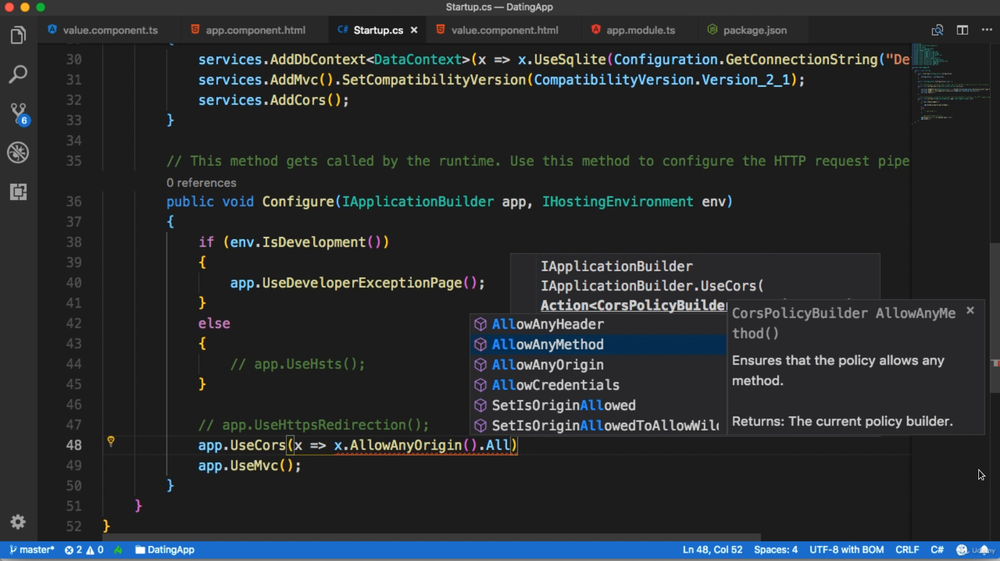This screenshot has width=1000, height=561.
Task: Click the commented app.UseHttpsRedirection line
Action: pyautogui.click(x=313, y=425)
